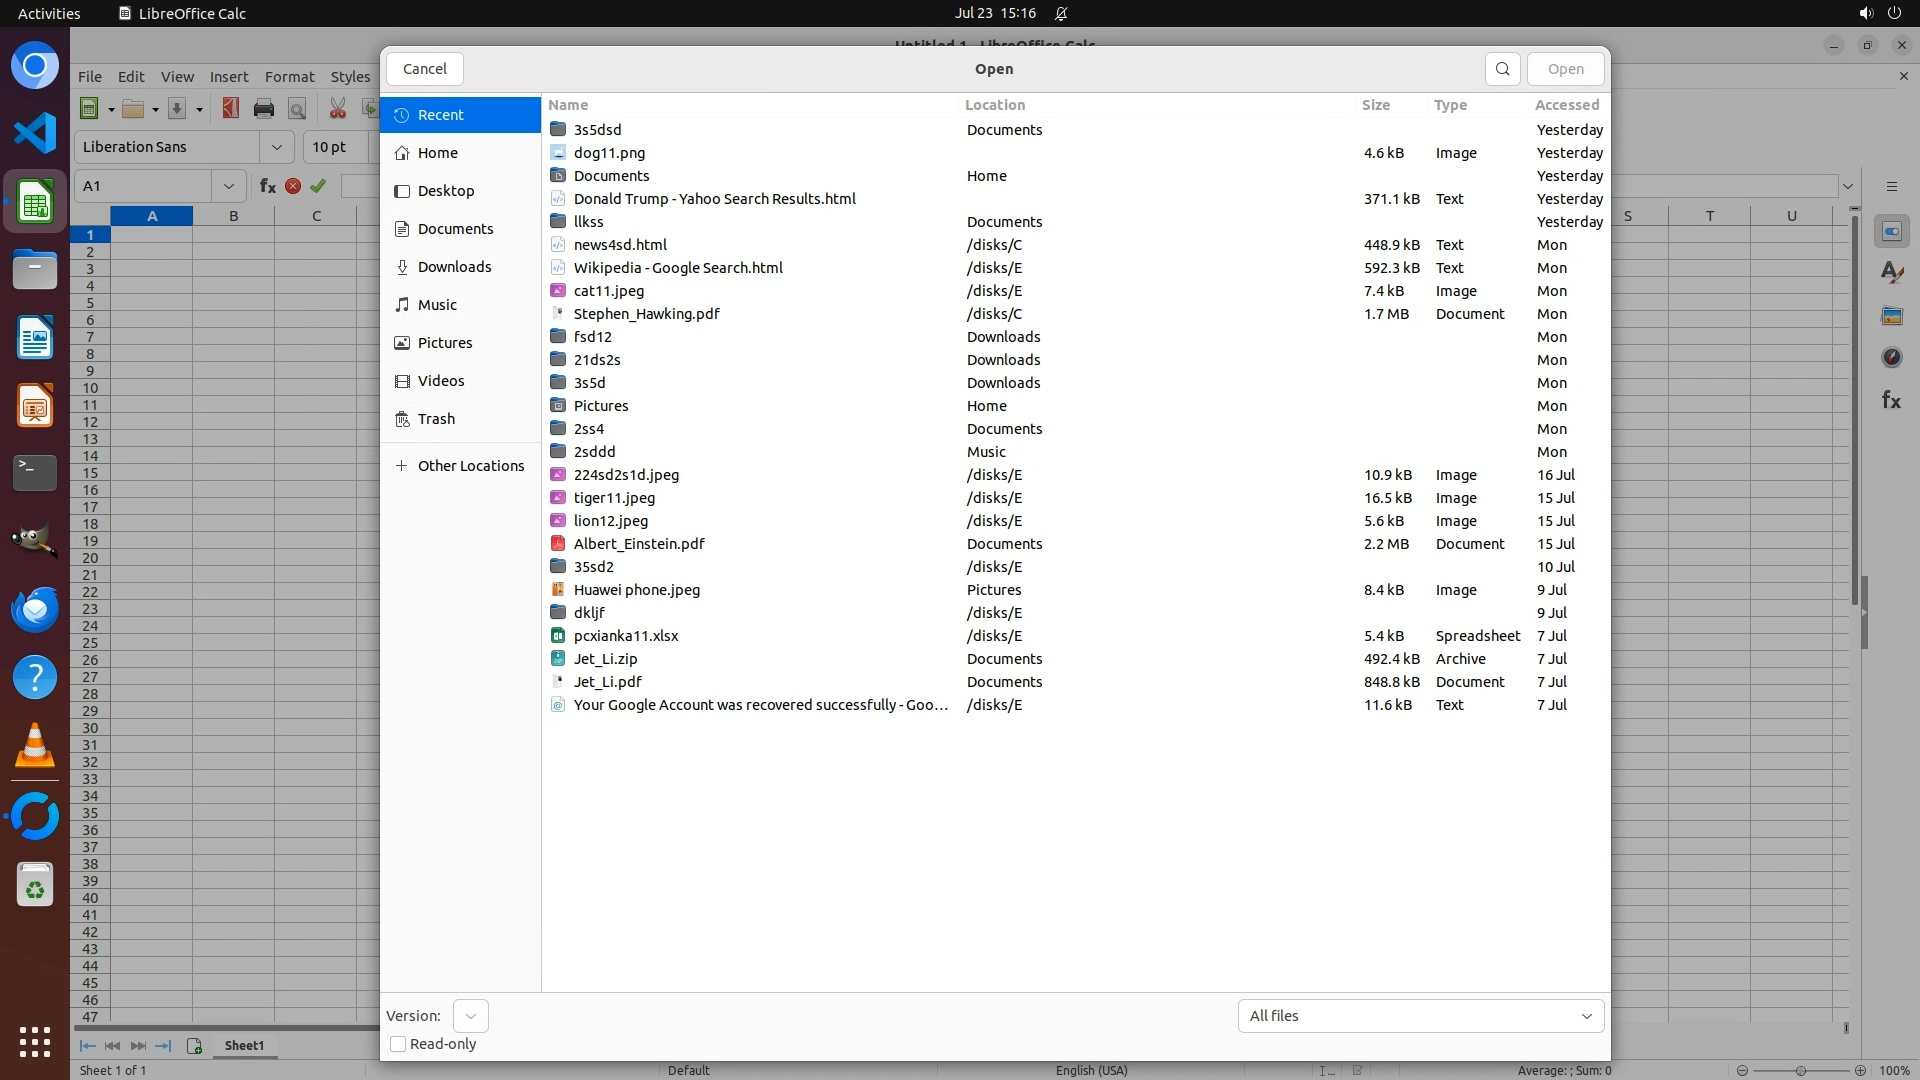1920x1080 pixels.
Task: Open the sidebar Navigator compass icon
Action: (x=1890, y=357)
